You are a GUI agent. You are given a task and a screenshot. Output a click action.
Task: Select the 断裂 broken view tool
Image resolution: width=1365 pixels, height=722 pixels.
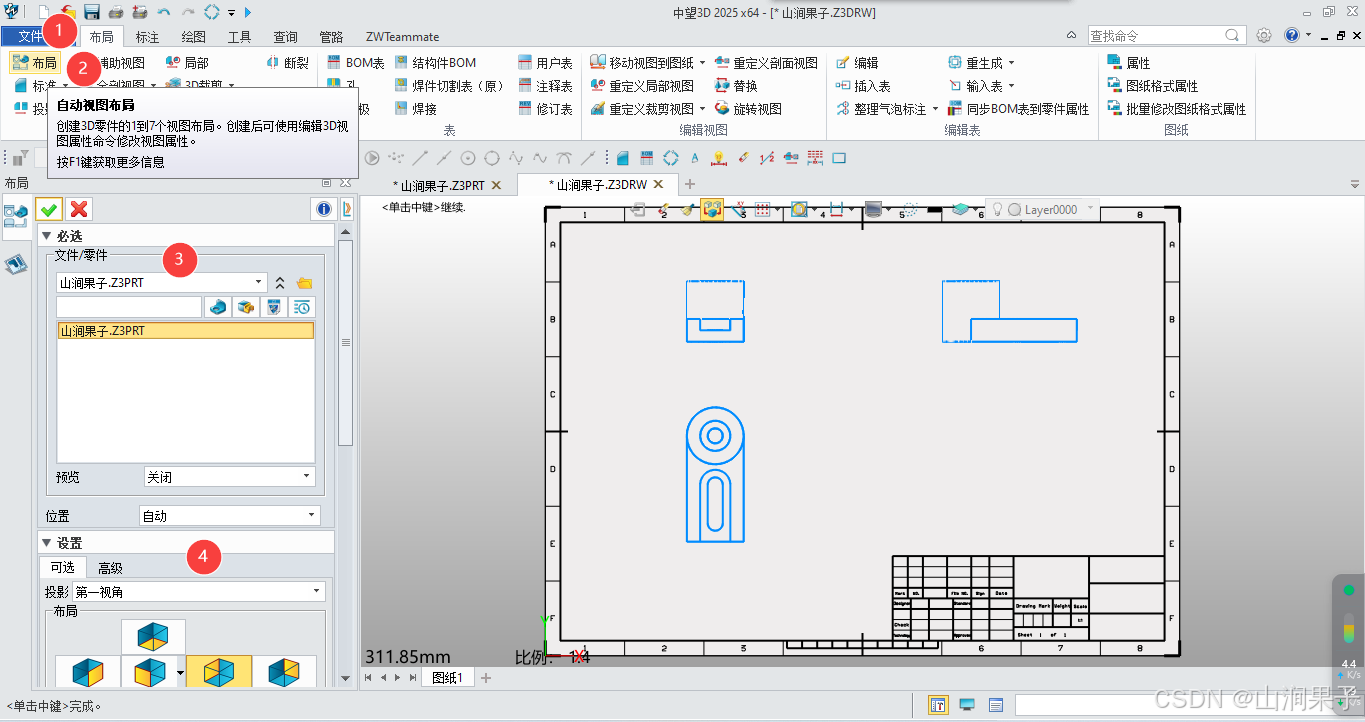click(x=288, y=62)
